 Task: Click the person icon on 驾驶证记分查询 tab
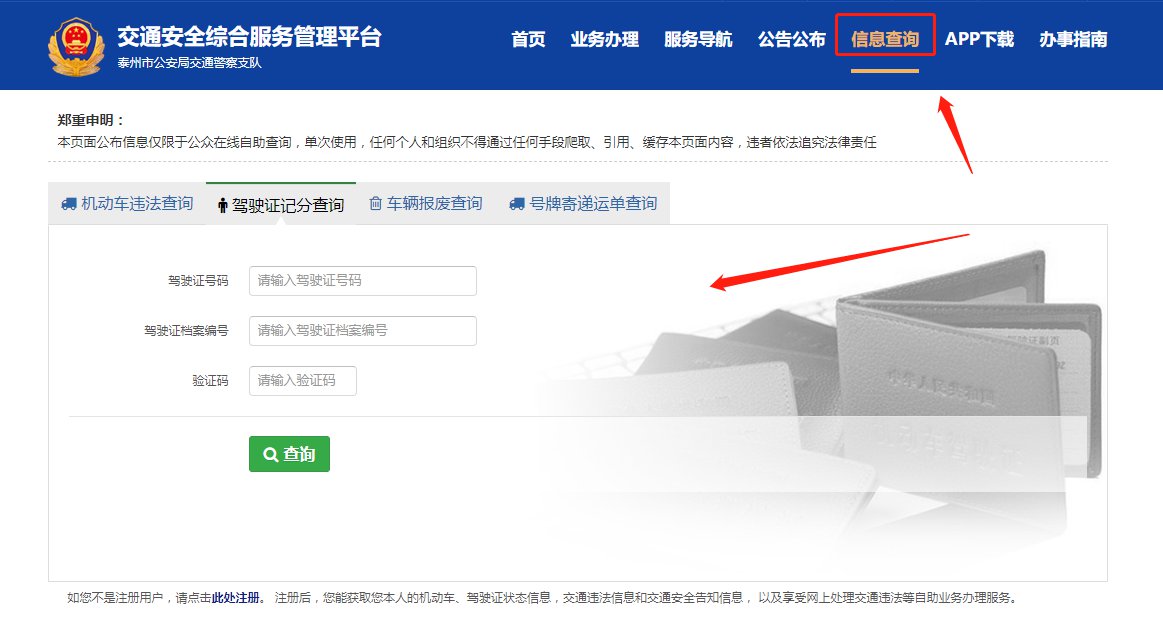[223, 205]
